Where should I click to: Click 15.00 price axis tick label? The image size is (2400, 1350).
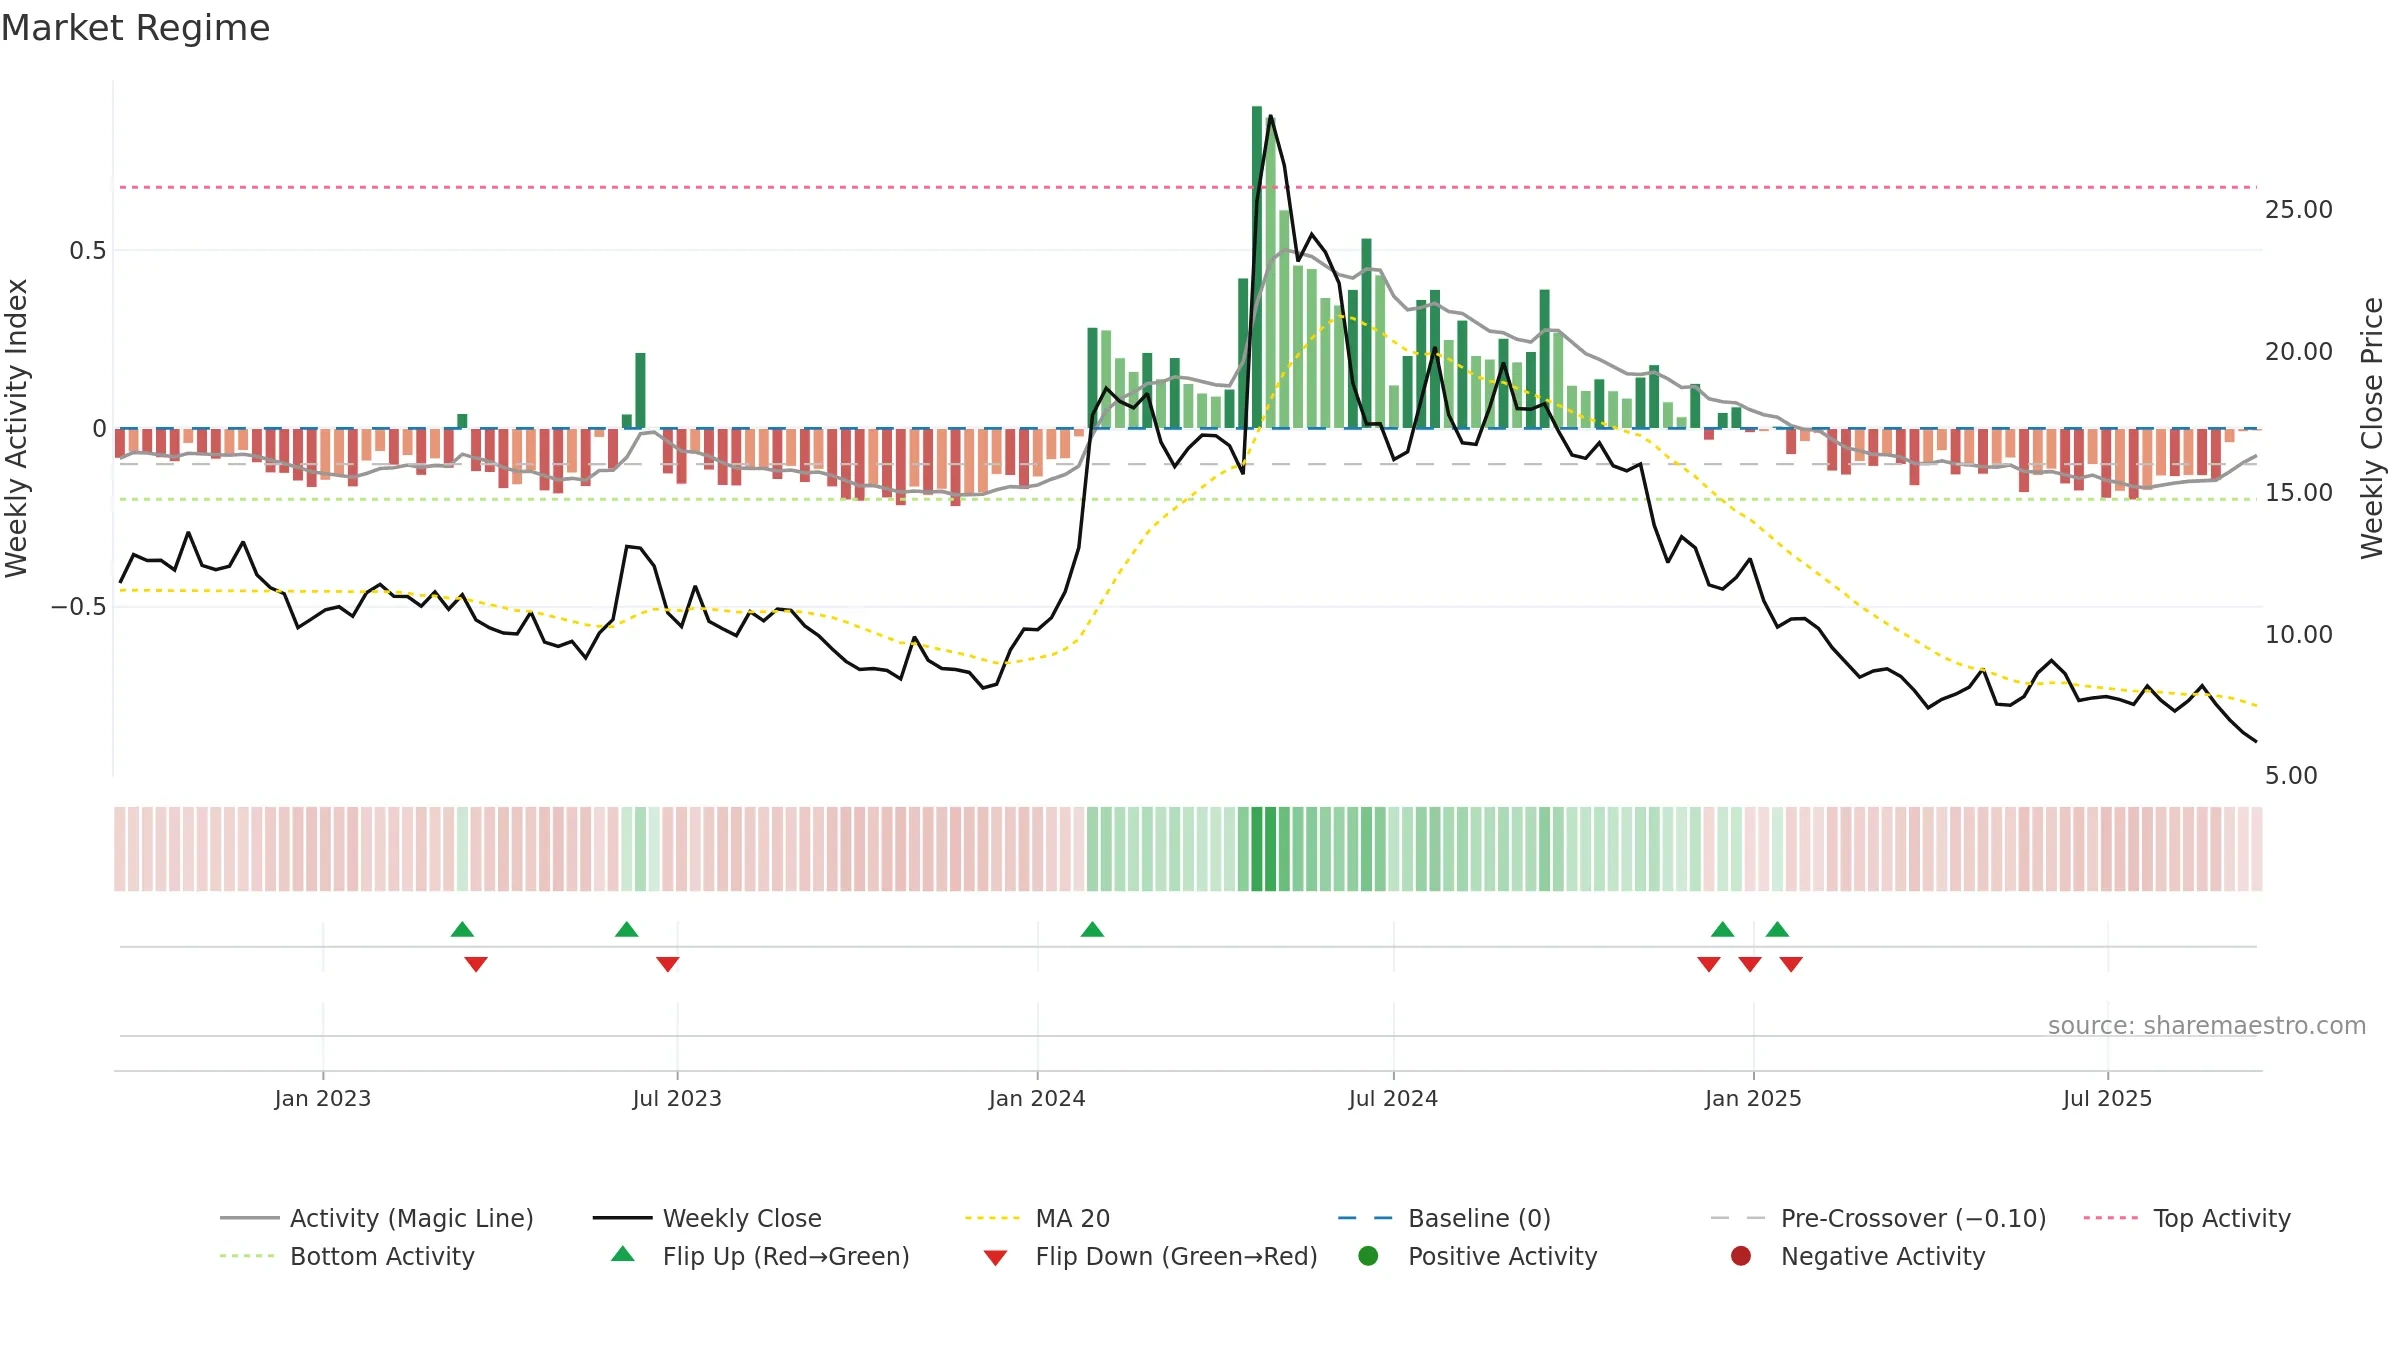(x=2299, y=493)
